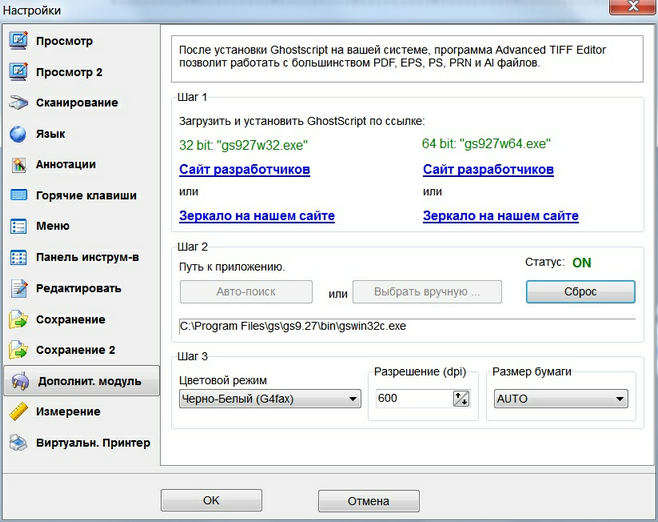Click the green ON status text
The image size is (658, 522).
tap(582, 263)
